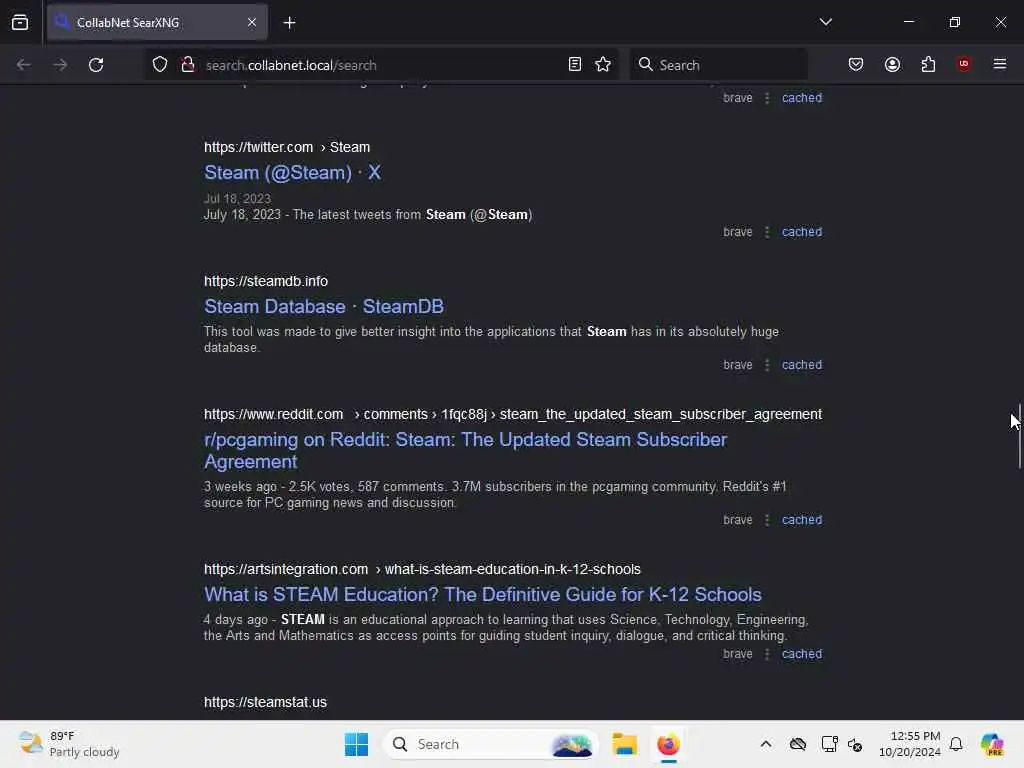View site security lock information

(x=188, y=65)
